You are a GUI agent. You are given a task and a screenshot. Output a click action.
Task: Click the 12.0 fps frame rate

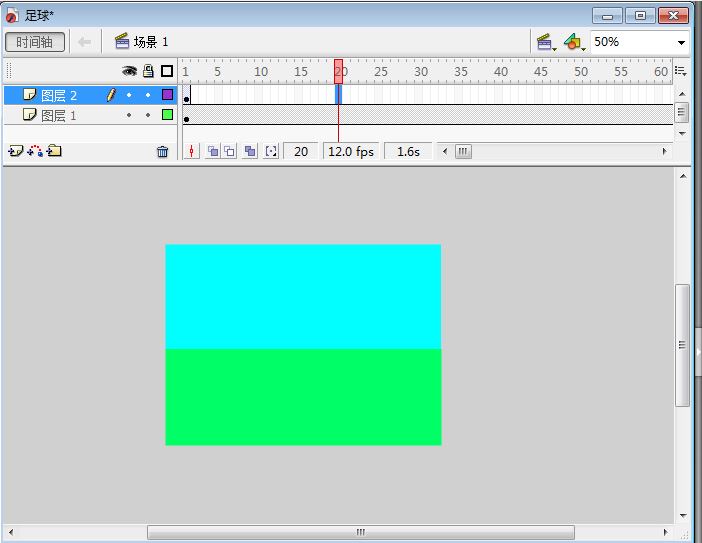click(351, 152)
